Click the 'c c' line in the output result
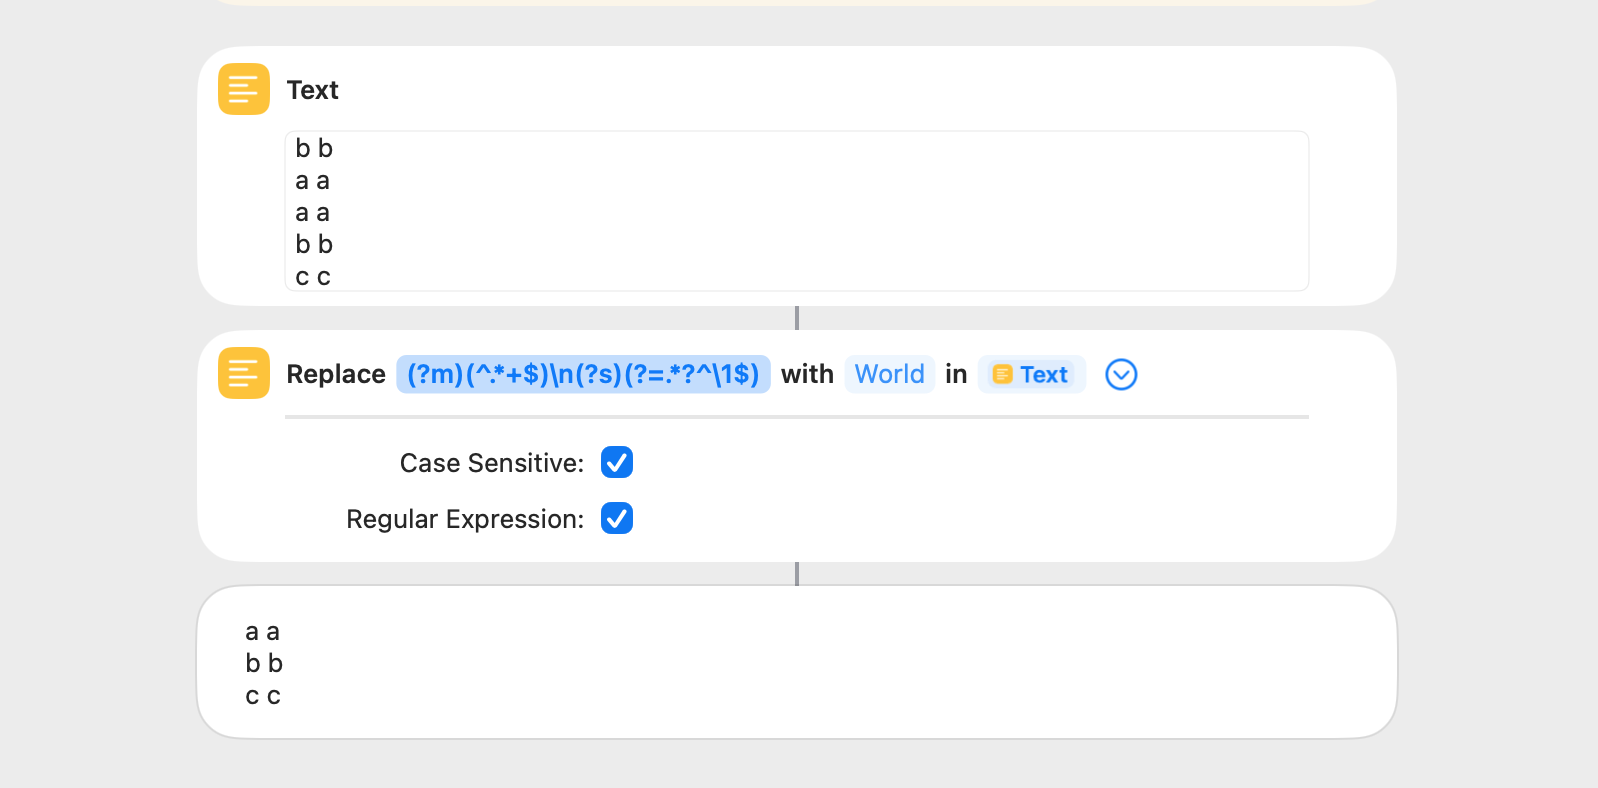 [262, 695]
